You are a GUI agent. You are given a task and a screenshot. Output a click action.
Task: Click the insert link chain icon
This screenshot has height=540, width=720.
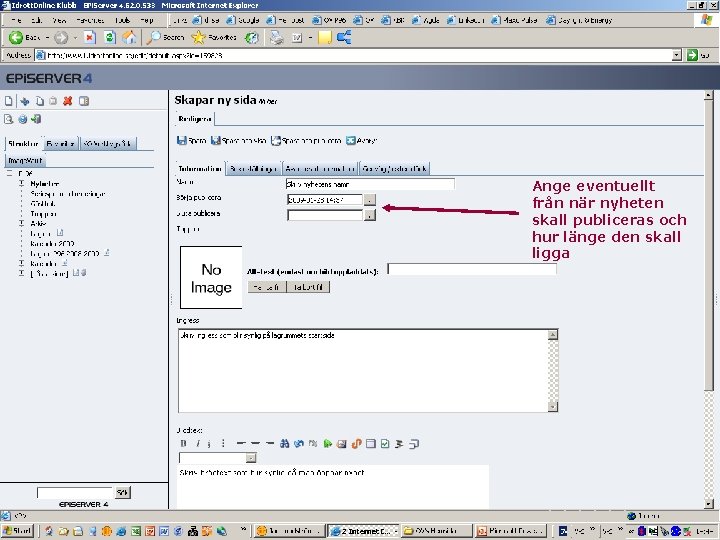pos(299,444)
